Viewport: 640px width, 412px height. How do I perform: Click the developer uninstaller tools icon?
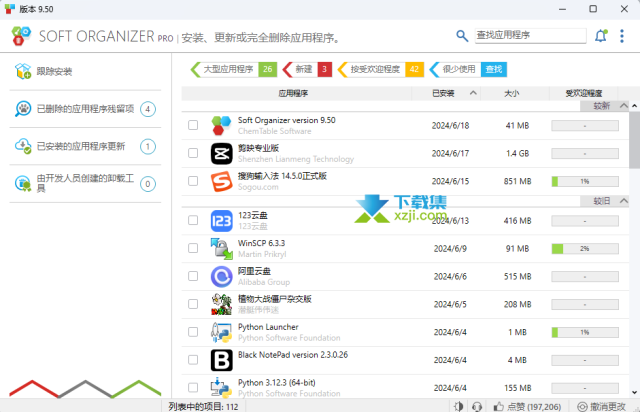[23, 183]
